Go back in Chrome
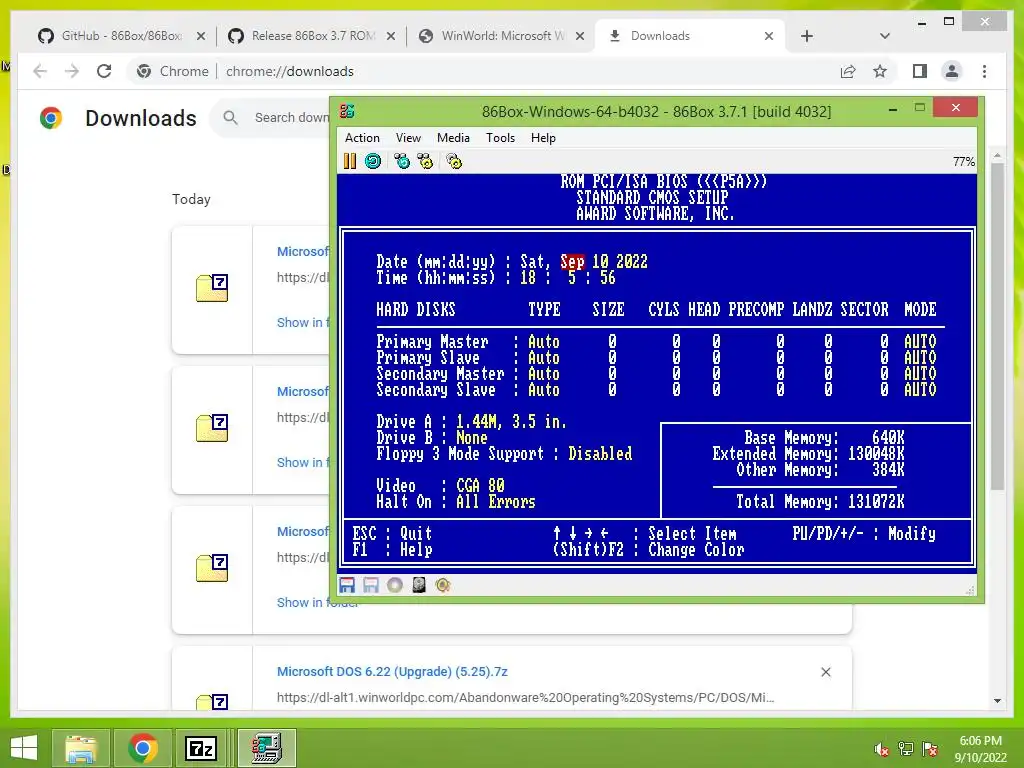Screen dimensions: 1024x768 coord(40,71)
